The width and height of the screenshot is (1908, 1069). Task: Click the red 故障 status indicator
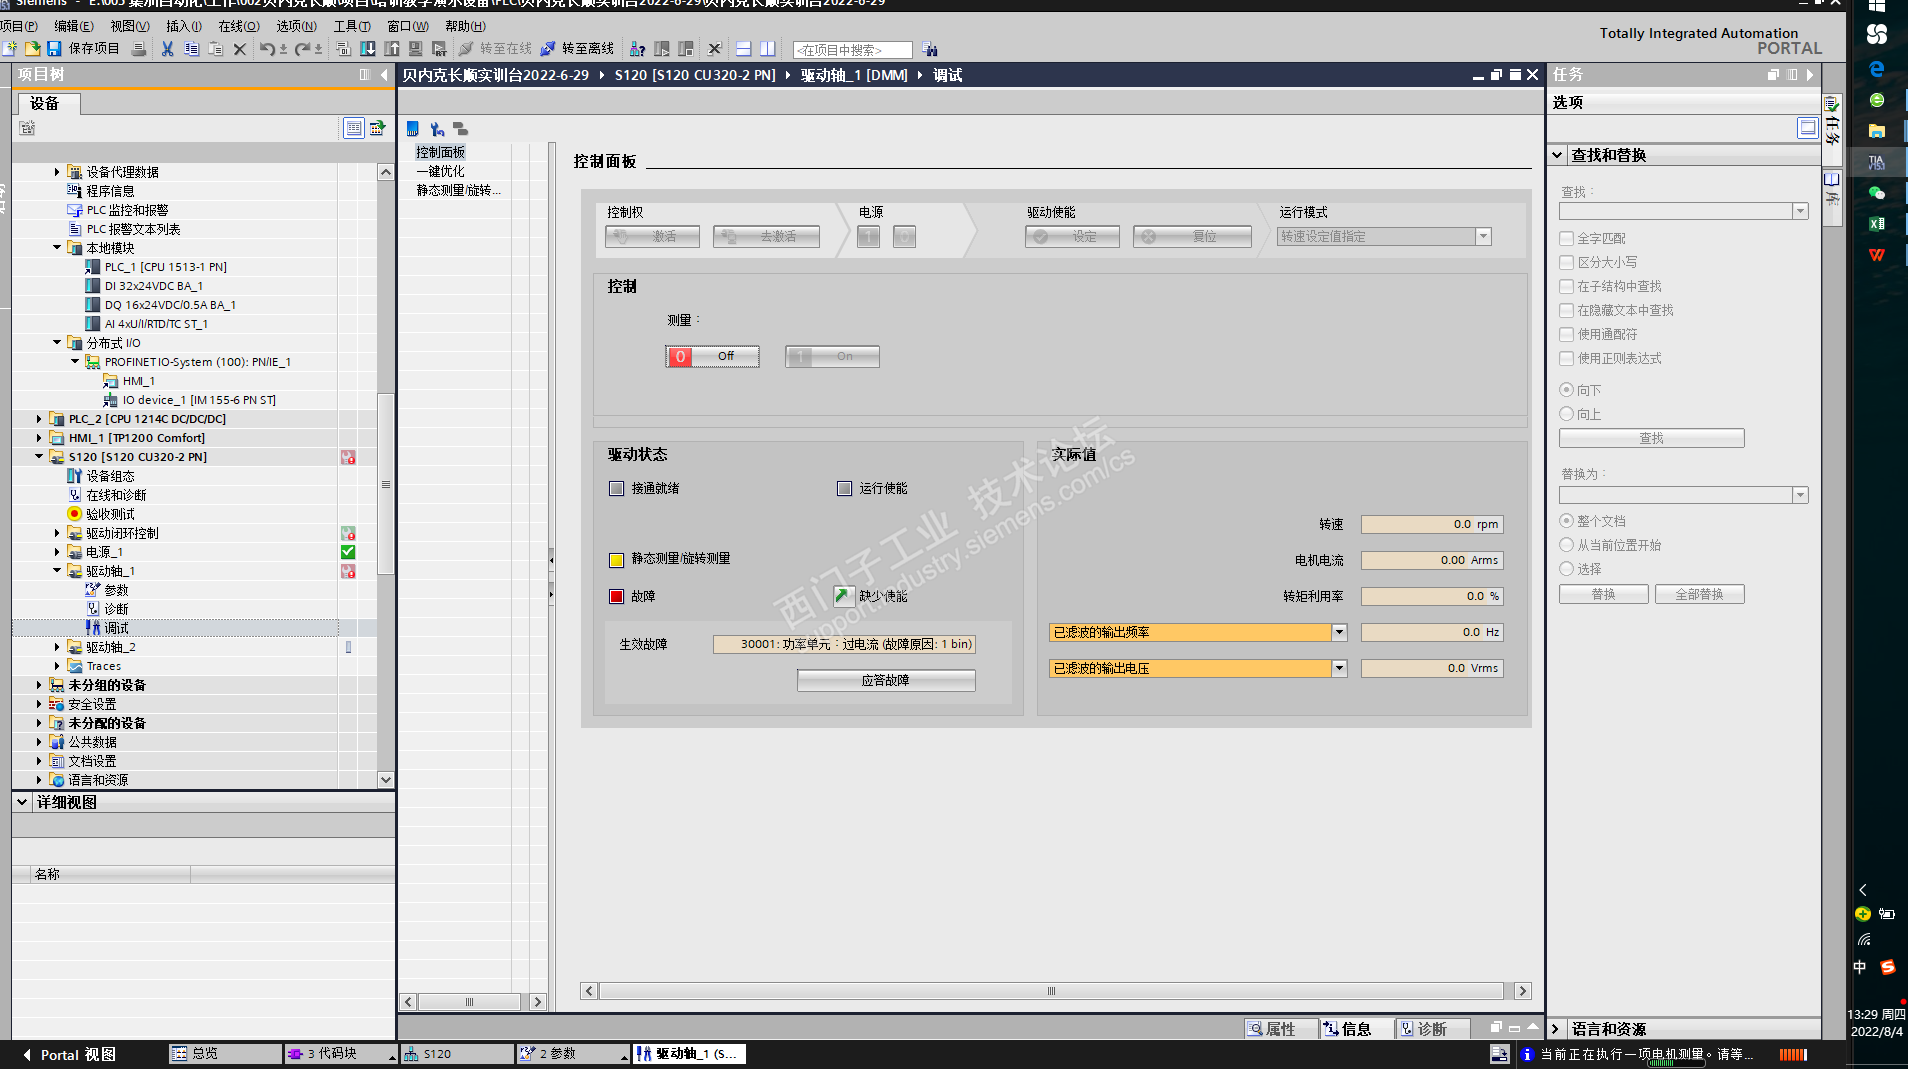[616, 596]
